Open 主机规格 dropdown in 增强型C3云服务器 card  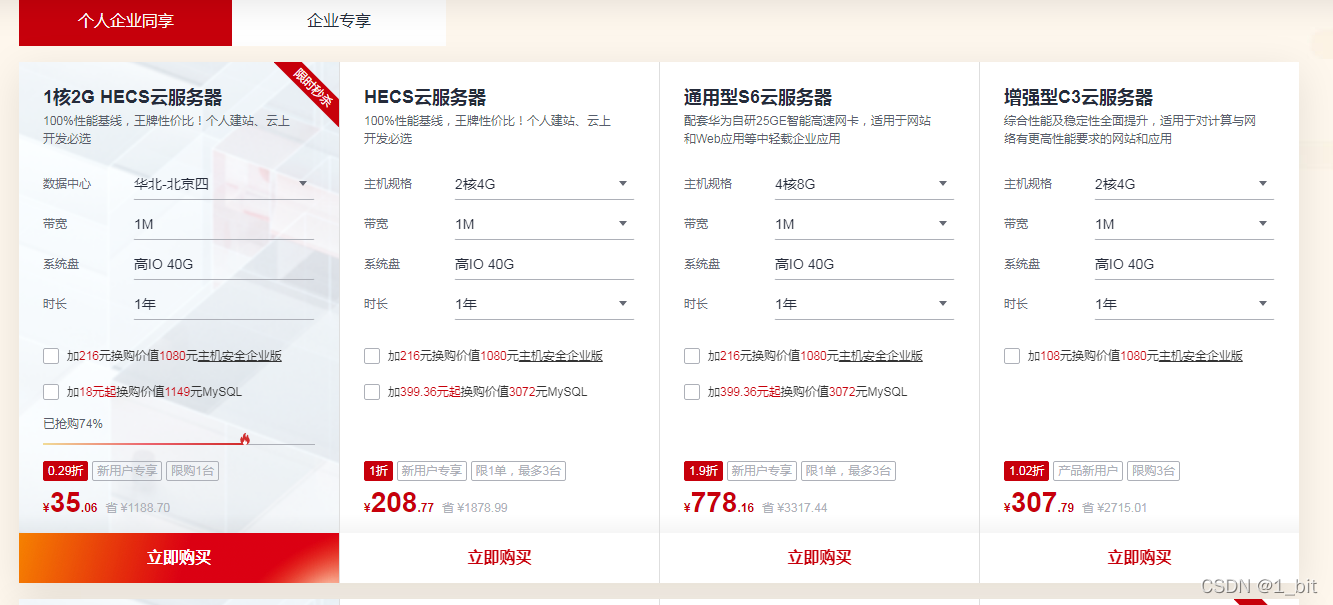1184,184
